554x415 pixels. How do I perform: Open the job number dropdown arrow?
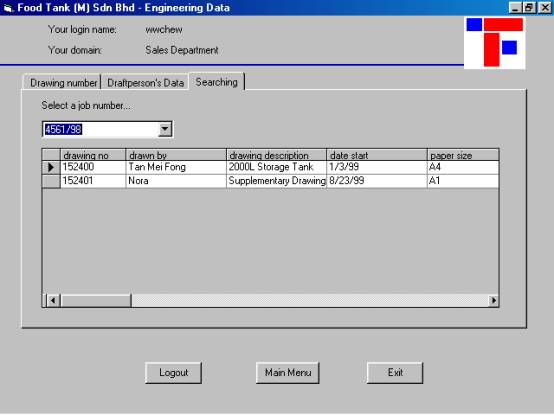(165, 129)
